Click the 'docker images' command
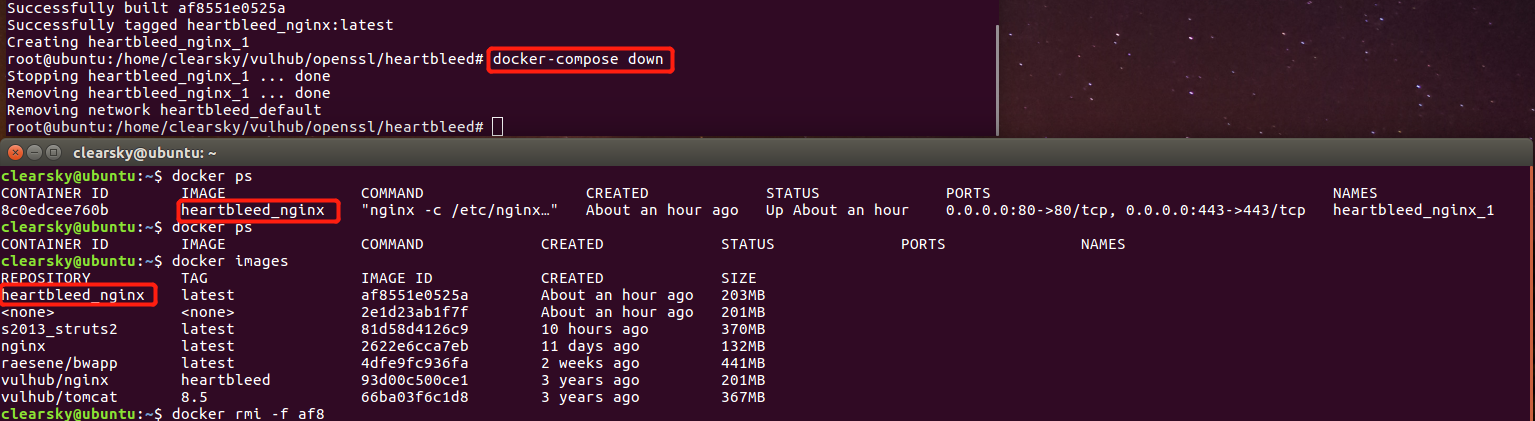 coord(230,261)
